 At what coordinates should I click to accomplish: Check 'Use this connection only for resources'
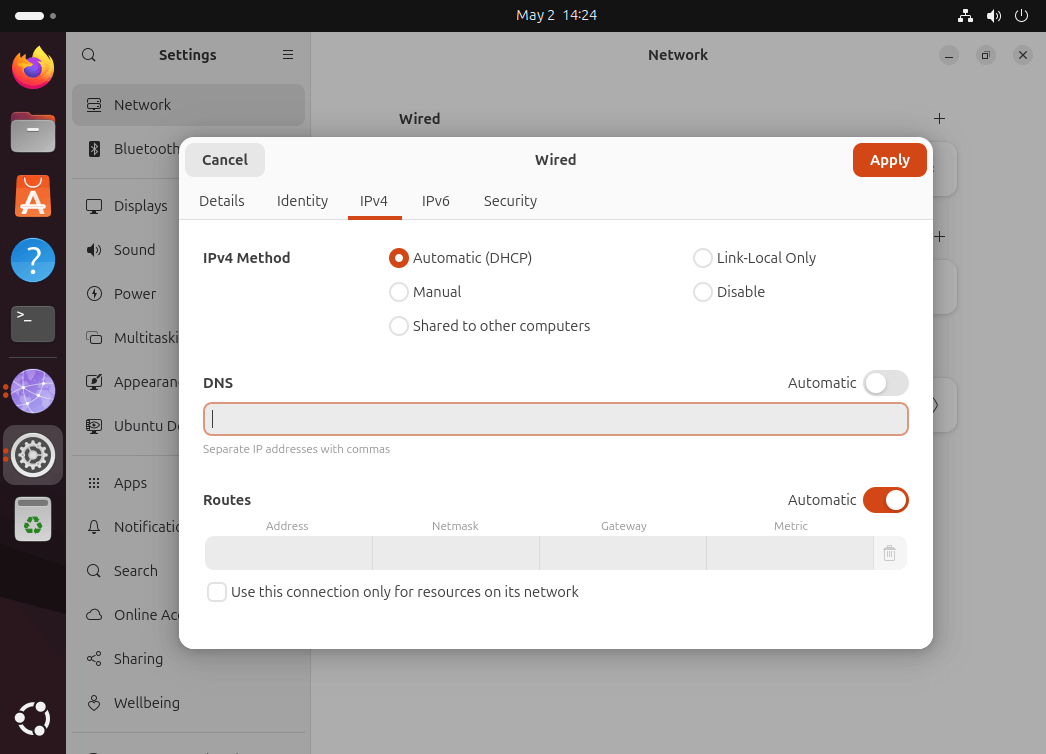[217, 592]
